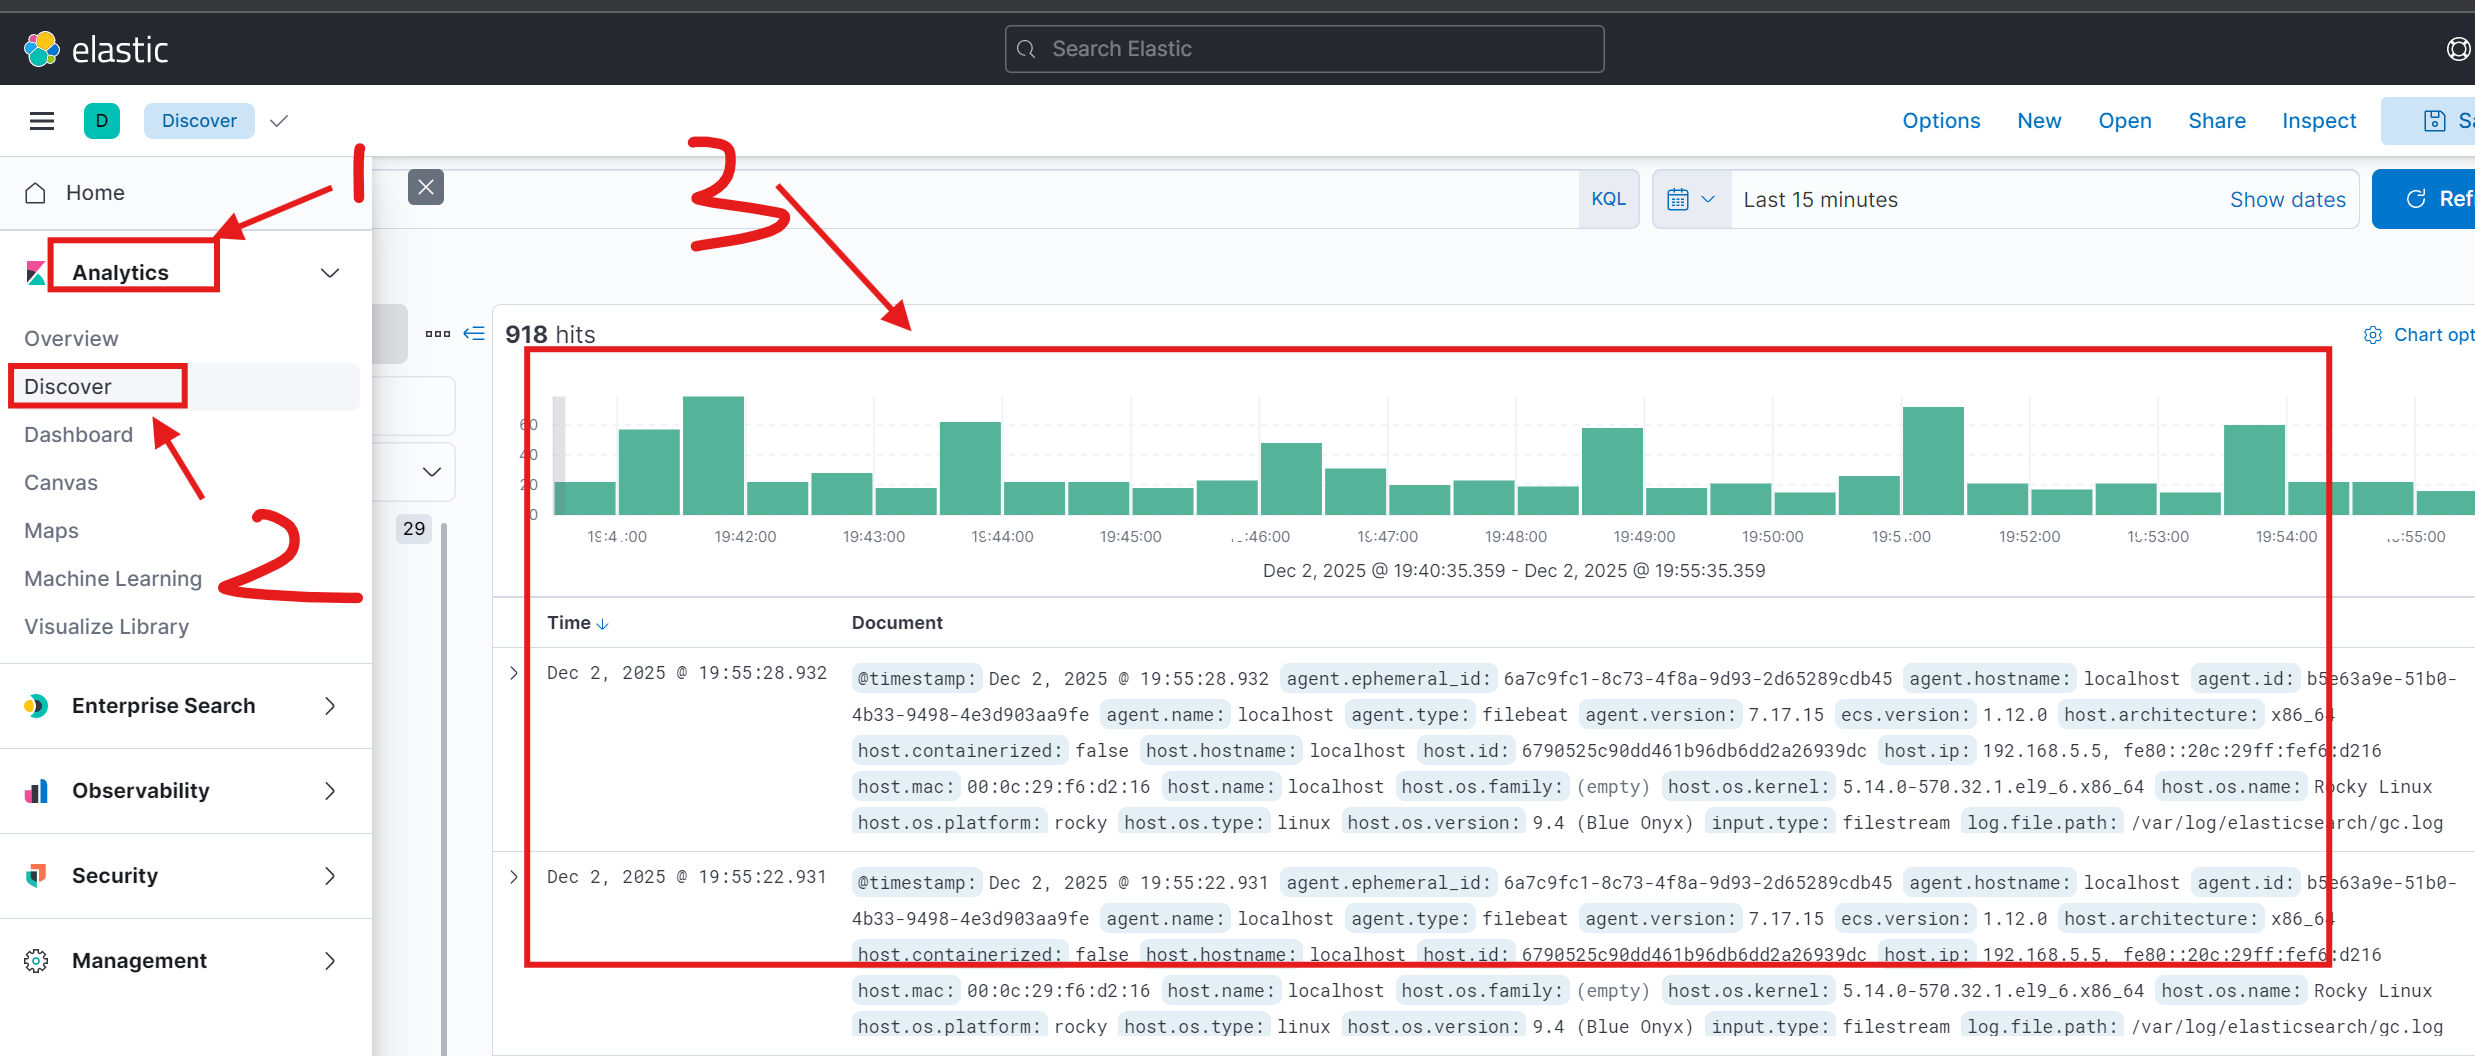Open Chart options with the gear icon
This screenshot has height=1056, width=2475.
click(2374, 335)
